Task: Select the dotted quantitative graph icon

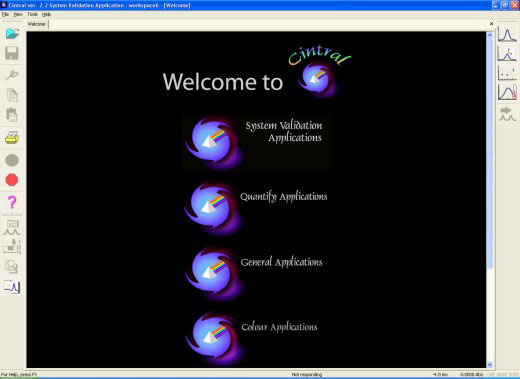Action: pos(507,73)
